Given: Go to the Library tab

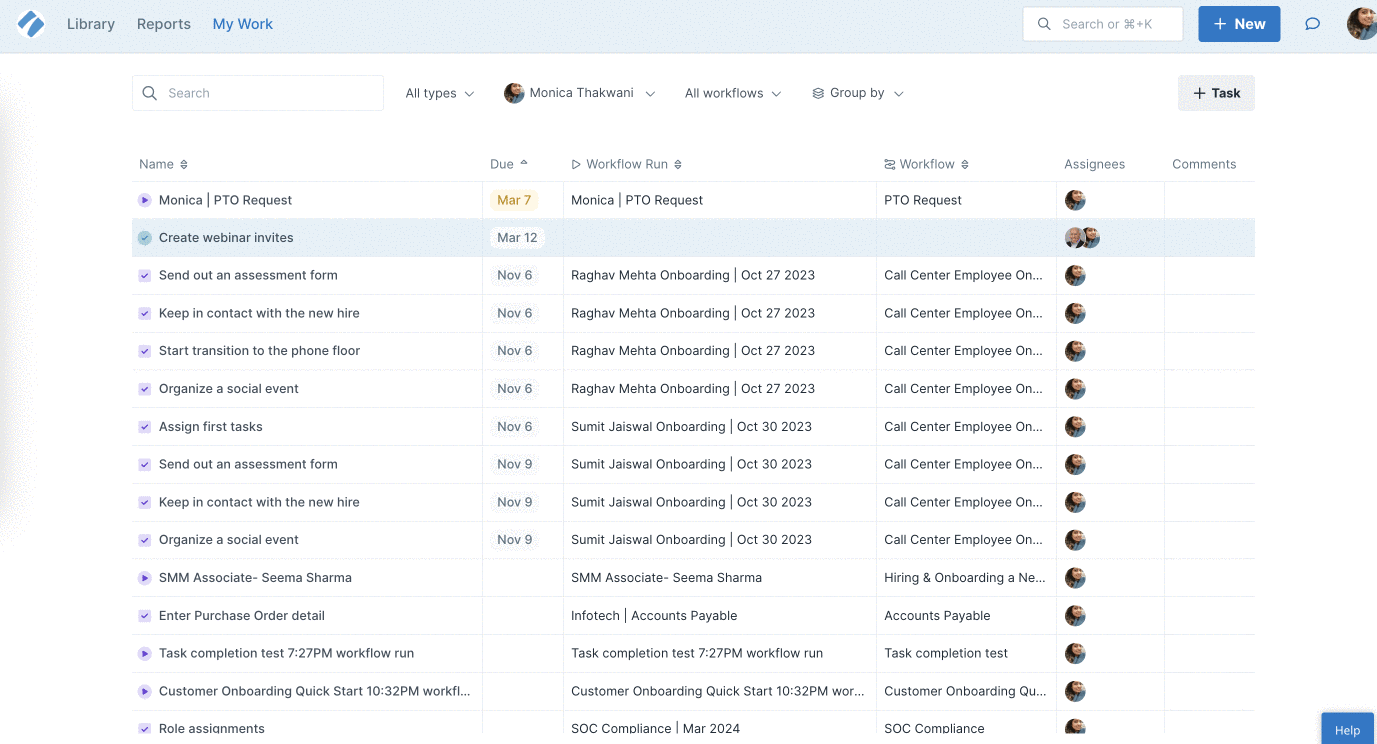Looking at the screenshot, I should click(91, 24).
